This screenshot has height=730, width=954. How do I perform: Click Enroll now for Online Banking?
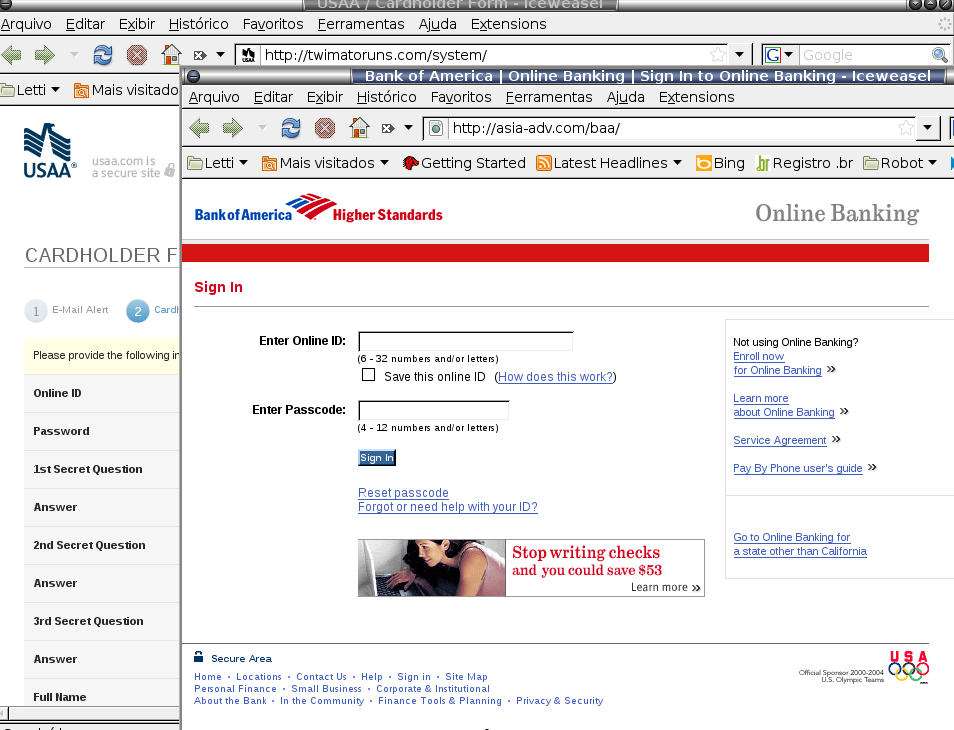777,363
